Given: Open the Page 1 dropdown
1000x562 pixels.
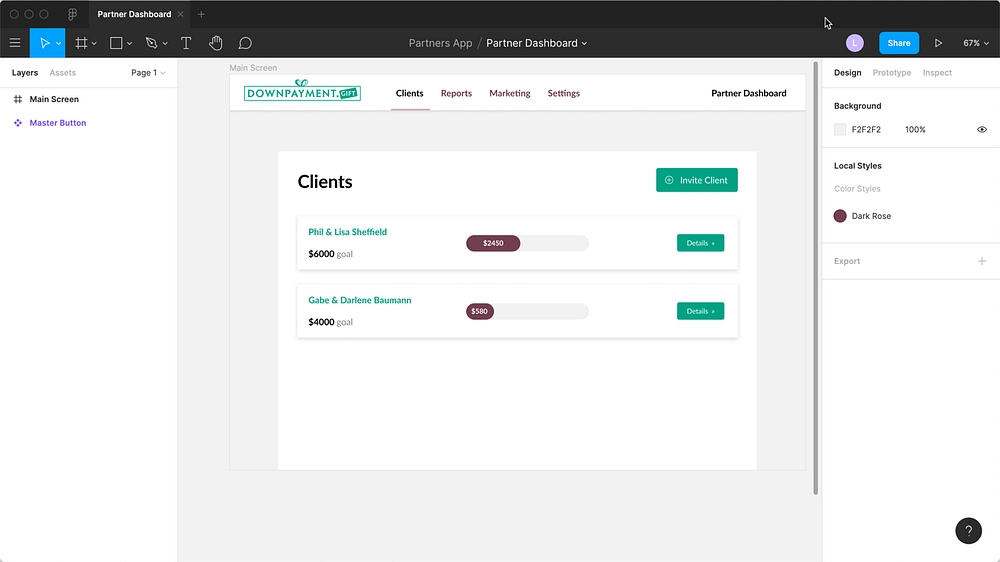Looking at the screenshot, I should coord(148,73).
